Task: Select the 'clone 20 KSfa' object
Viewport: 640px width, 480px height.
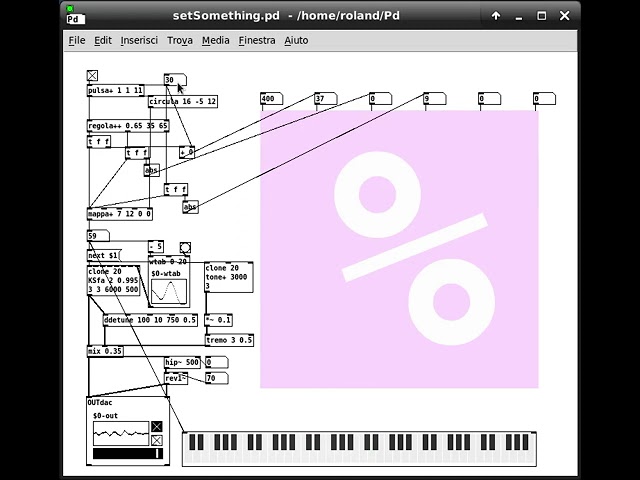Action: 114,281
